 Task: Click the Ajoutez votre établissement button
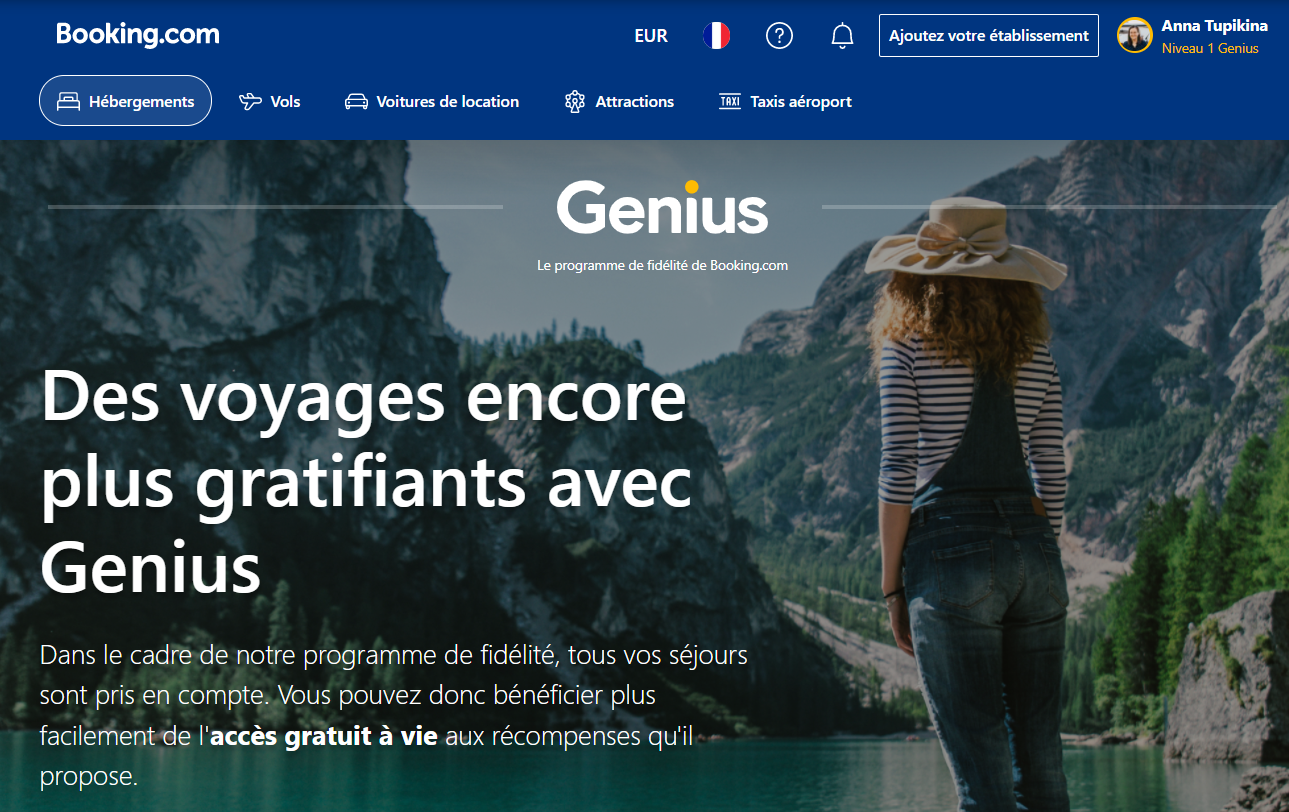[989, 36]
